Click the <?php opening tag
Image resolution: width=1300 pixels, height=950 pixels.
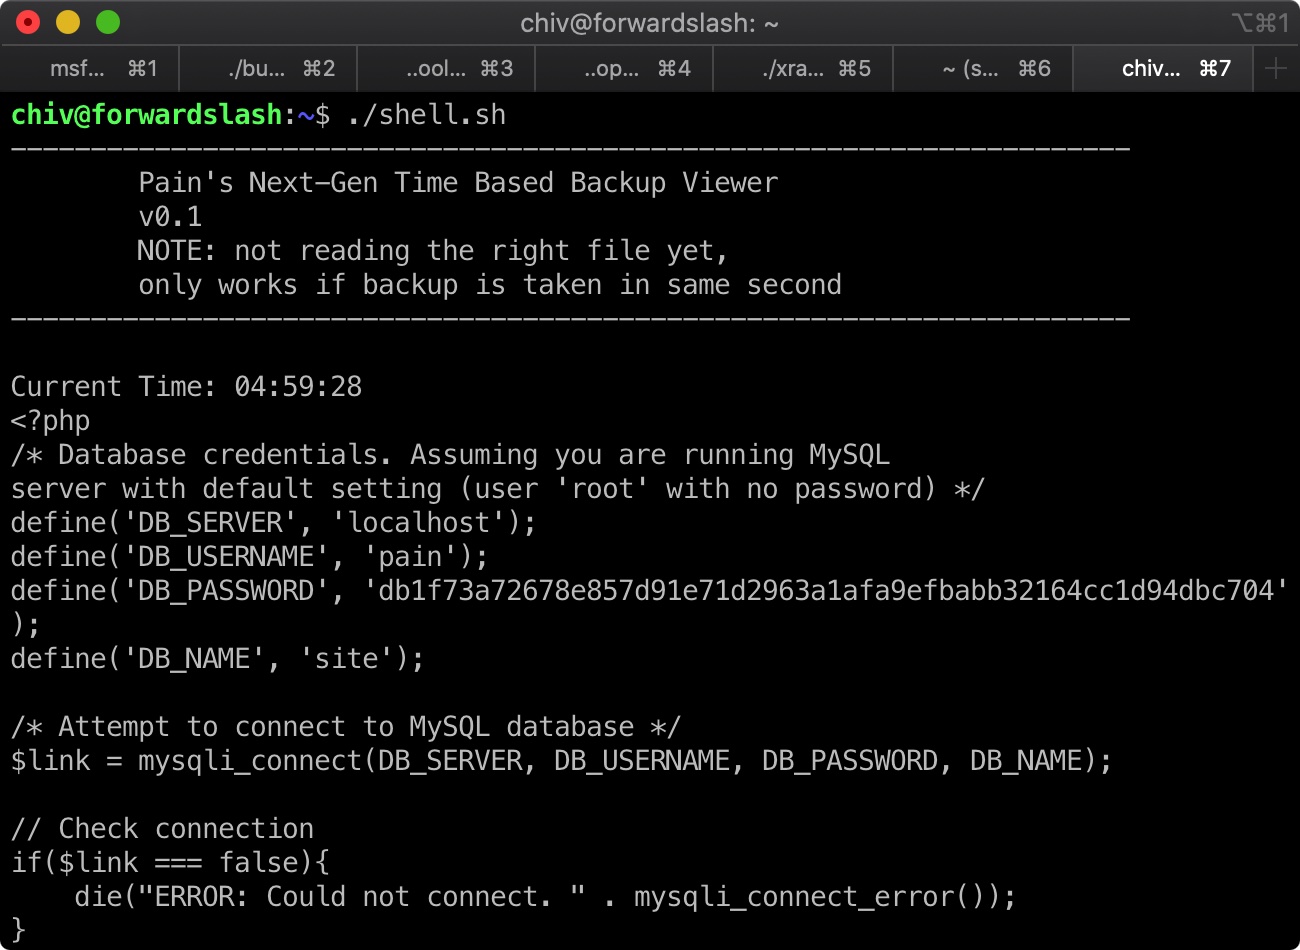click(x=50, y=420)
